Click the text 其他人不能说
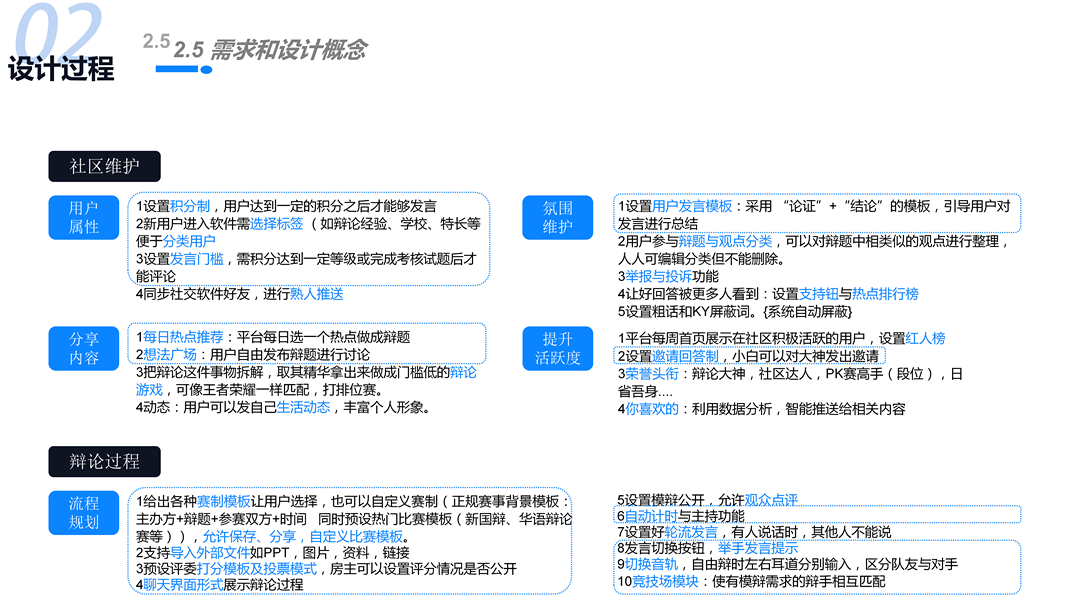This screenshot has width=1067, height=600. coord(851,532)
